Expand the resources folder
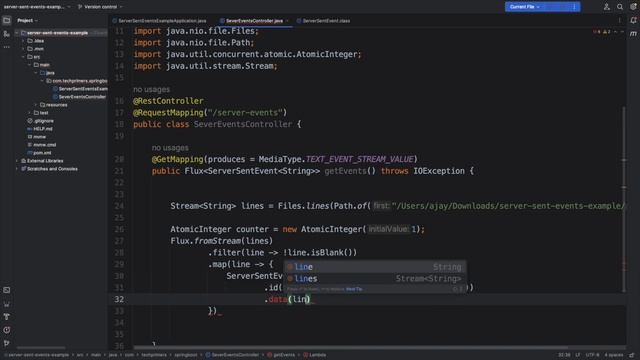640x360 pixels. (36, 105)
